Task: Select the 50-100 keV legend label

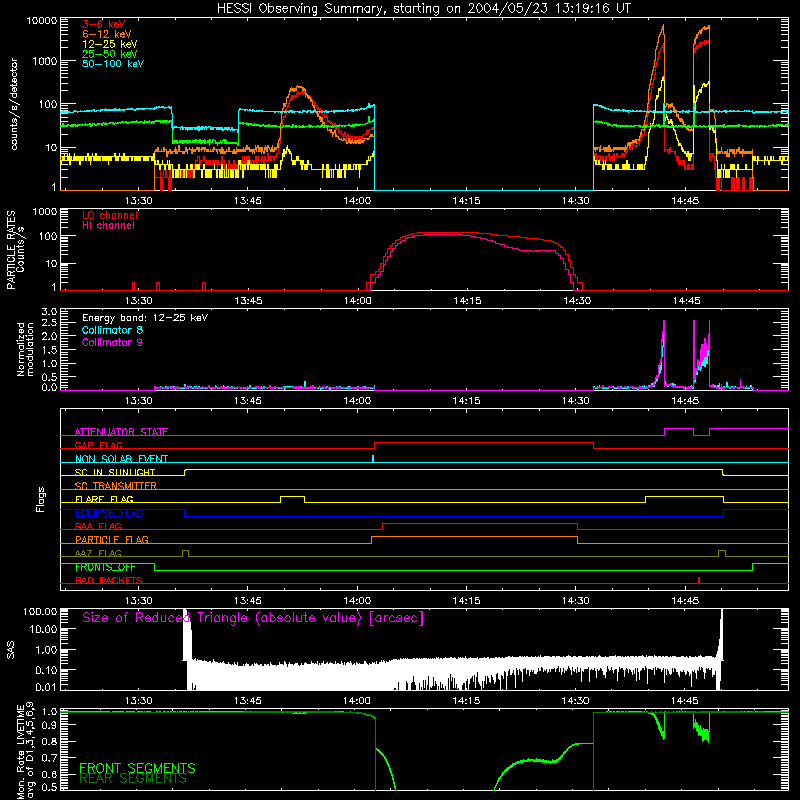Action: coord(112,64)
